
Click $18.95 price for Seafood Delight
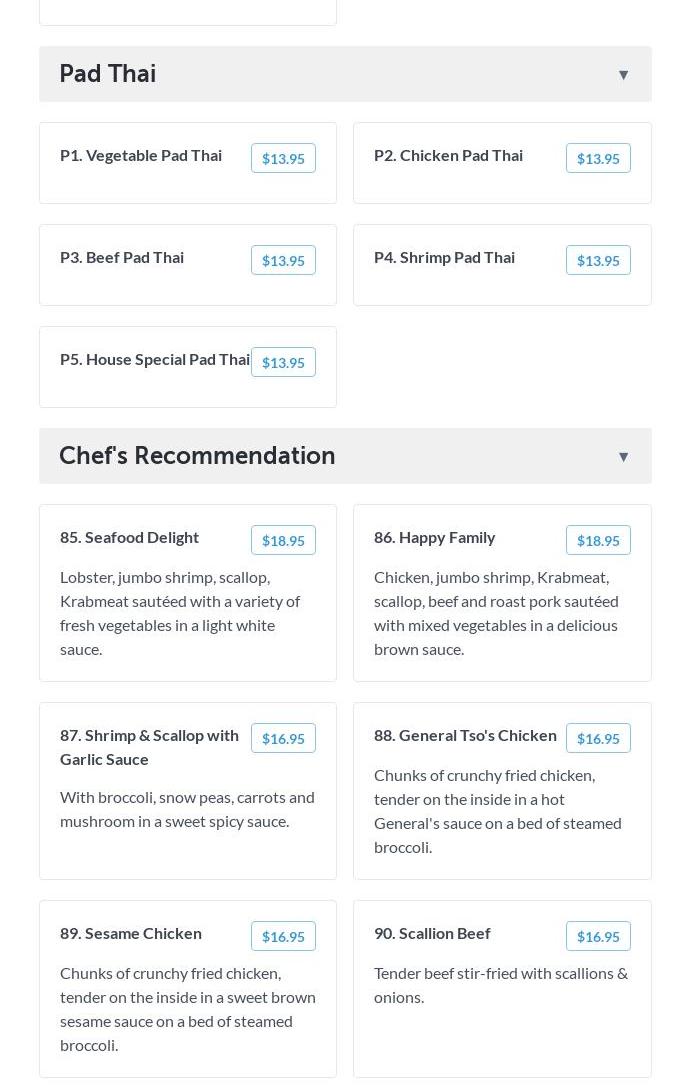(283, 540)
